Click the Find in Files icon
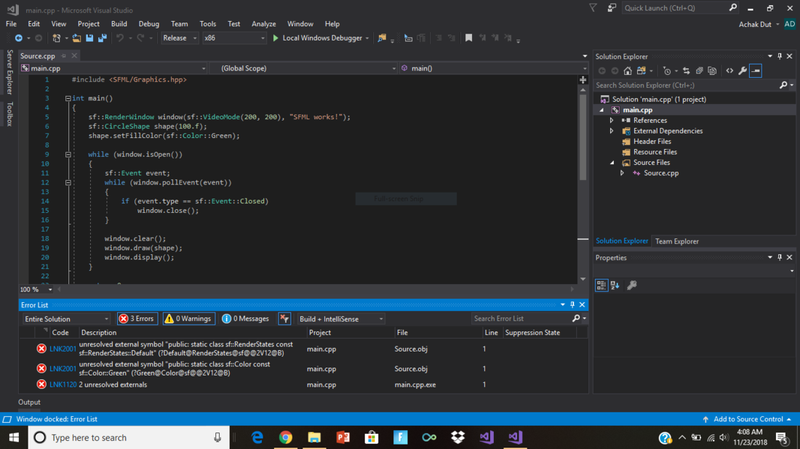This screenshot has height=449, width=800. click(382, 38)
